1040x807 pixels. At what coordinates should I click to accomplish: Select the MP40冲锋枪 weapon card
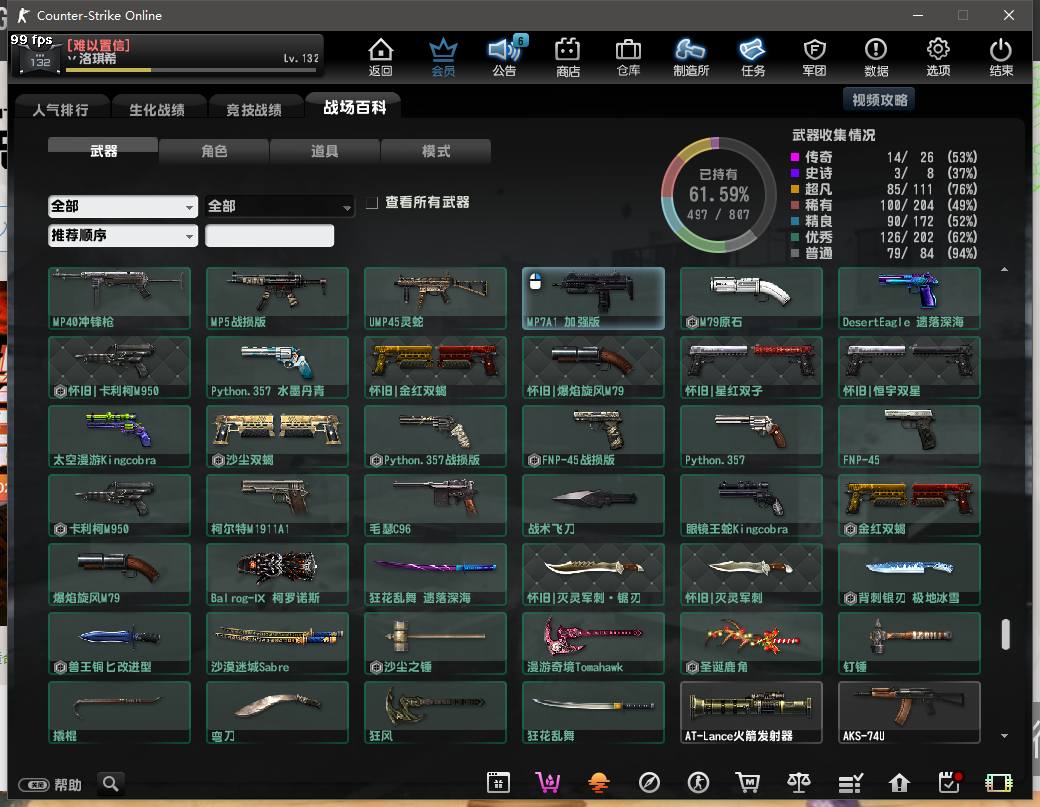(x=119, y=298)
